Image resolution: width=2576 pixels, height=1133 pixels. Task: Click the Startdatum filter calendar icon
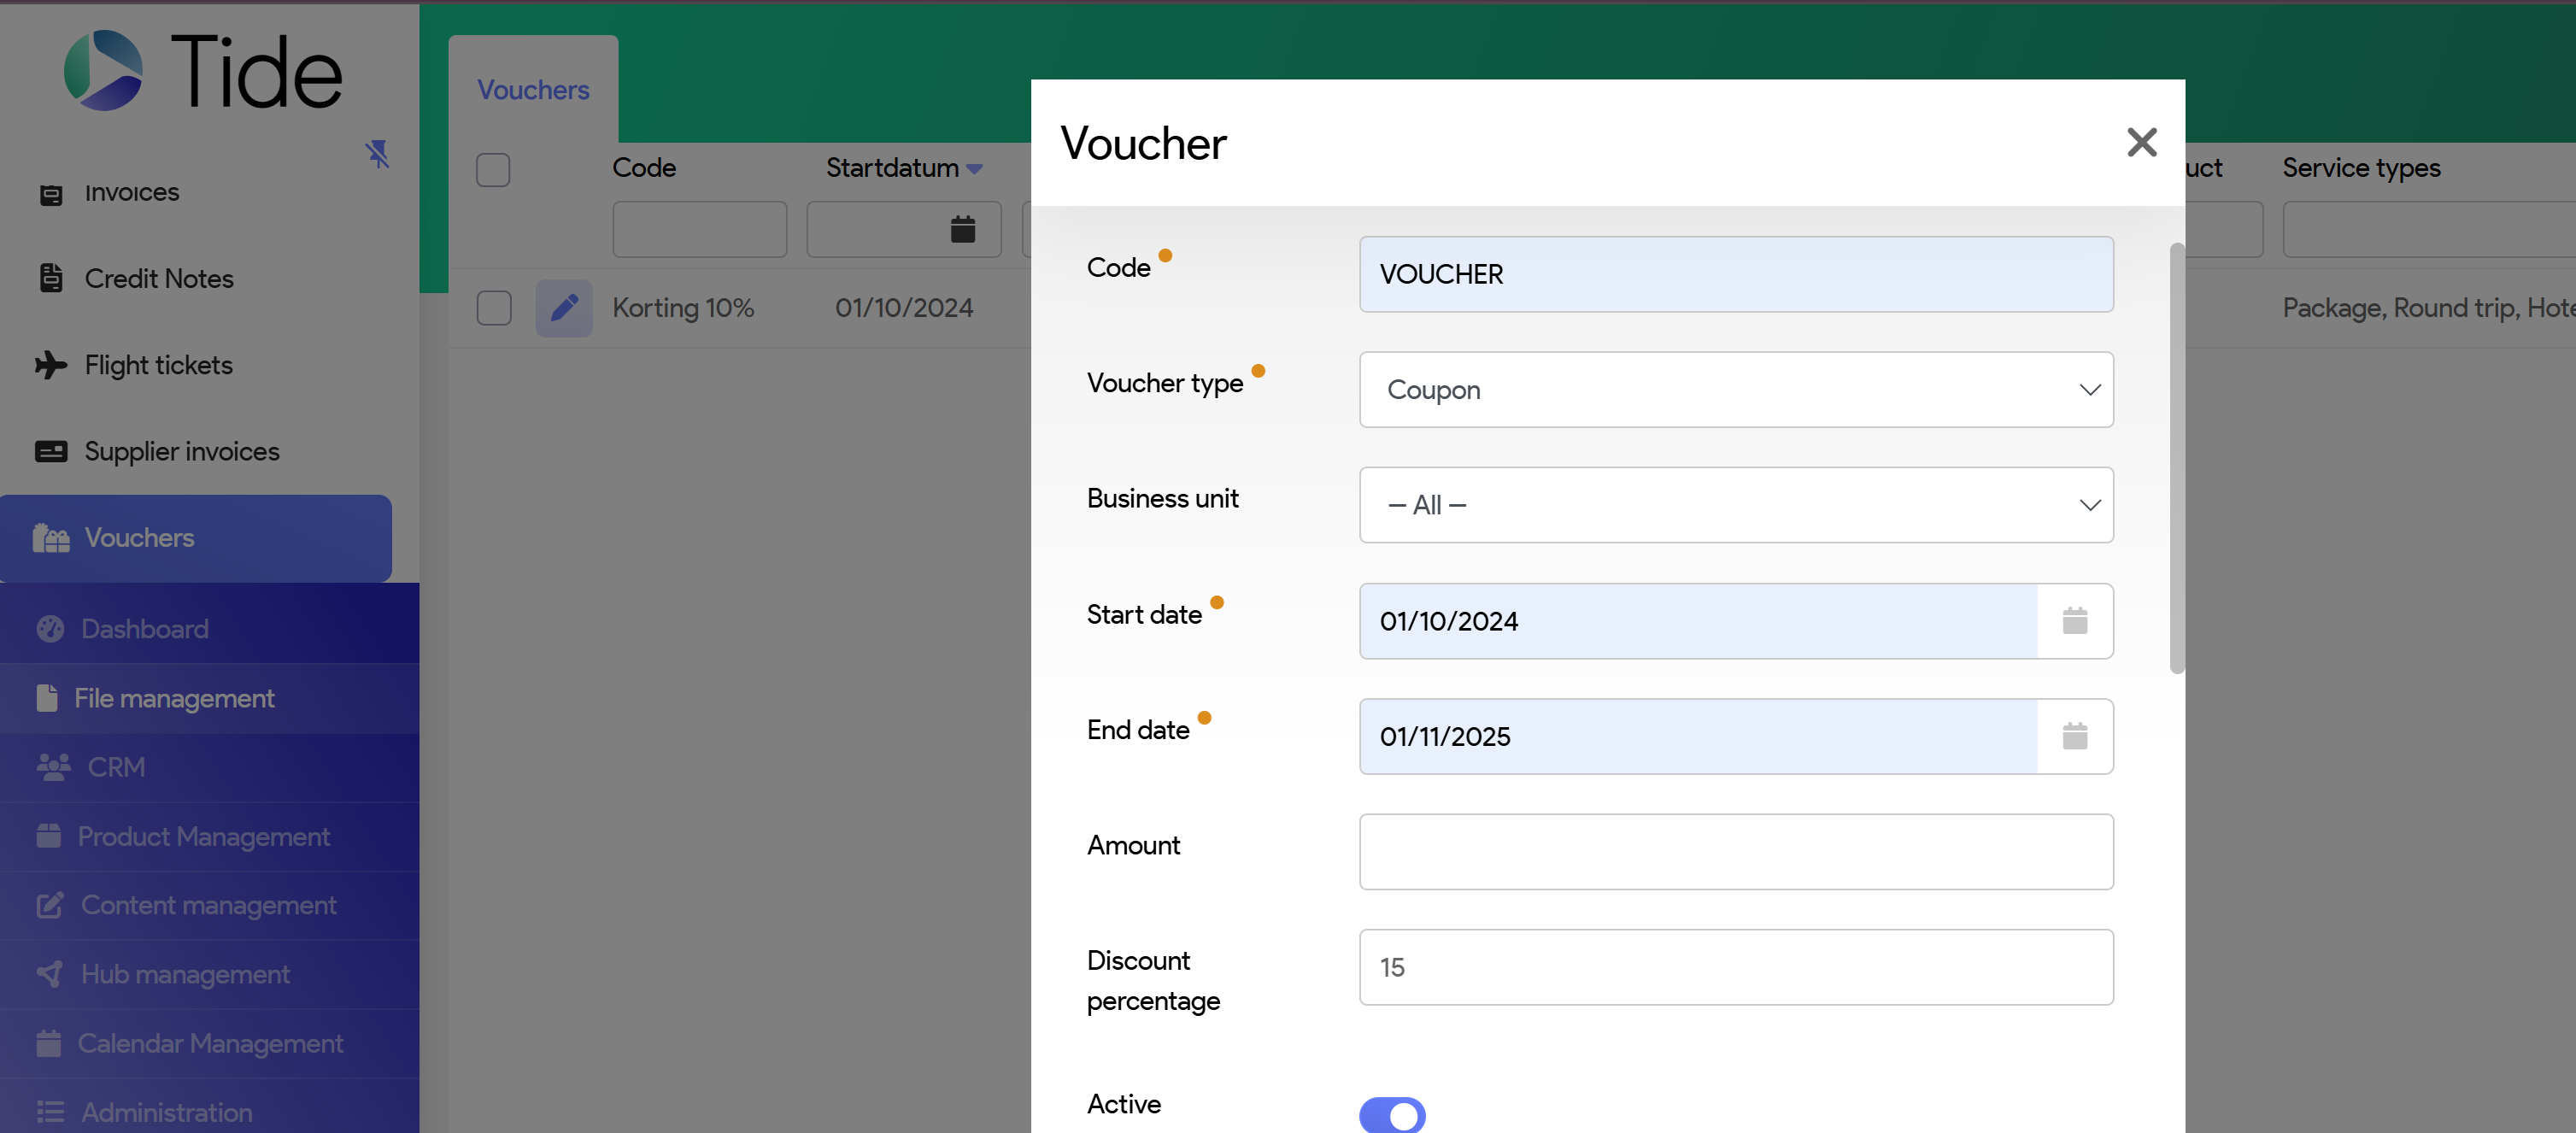[x=962, y=230]
